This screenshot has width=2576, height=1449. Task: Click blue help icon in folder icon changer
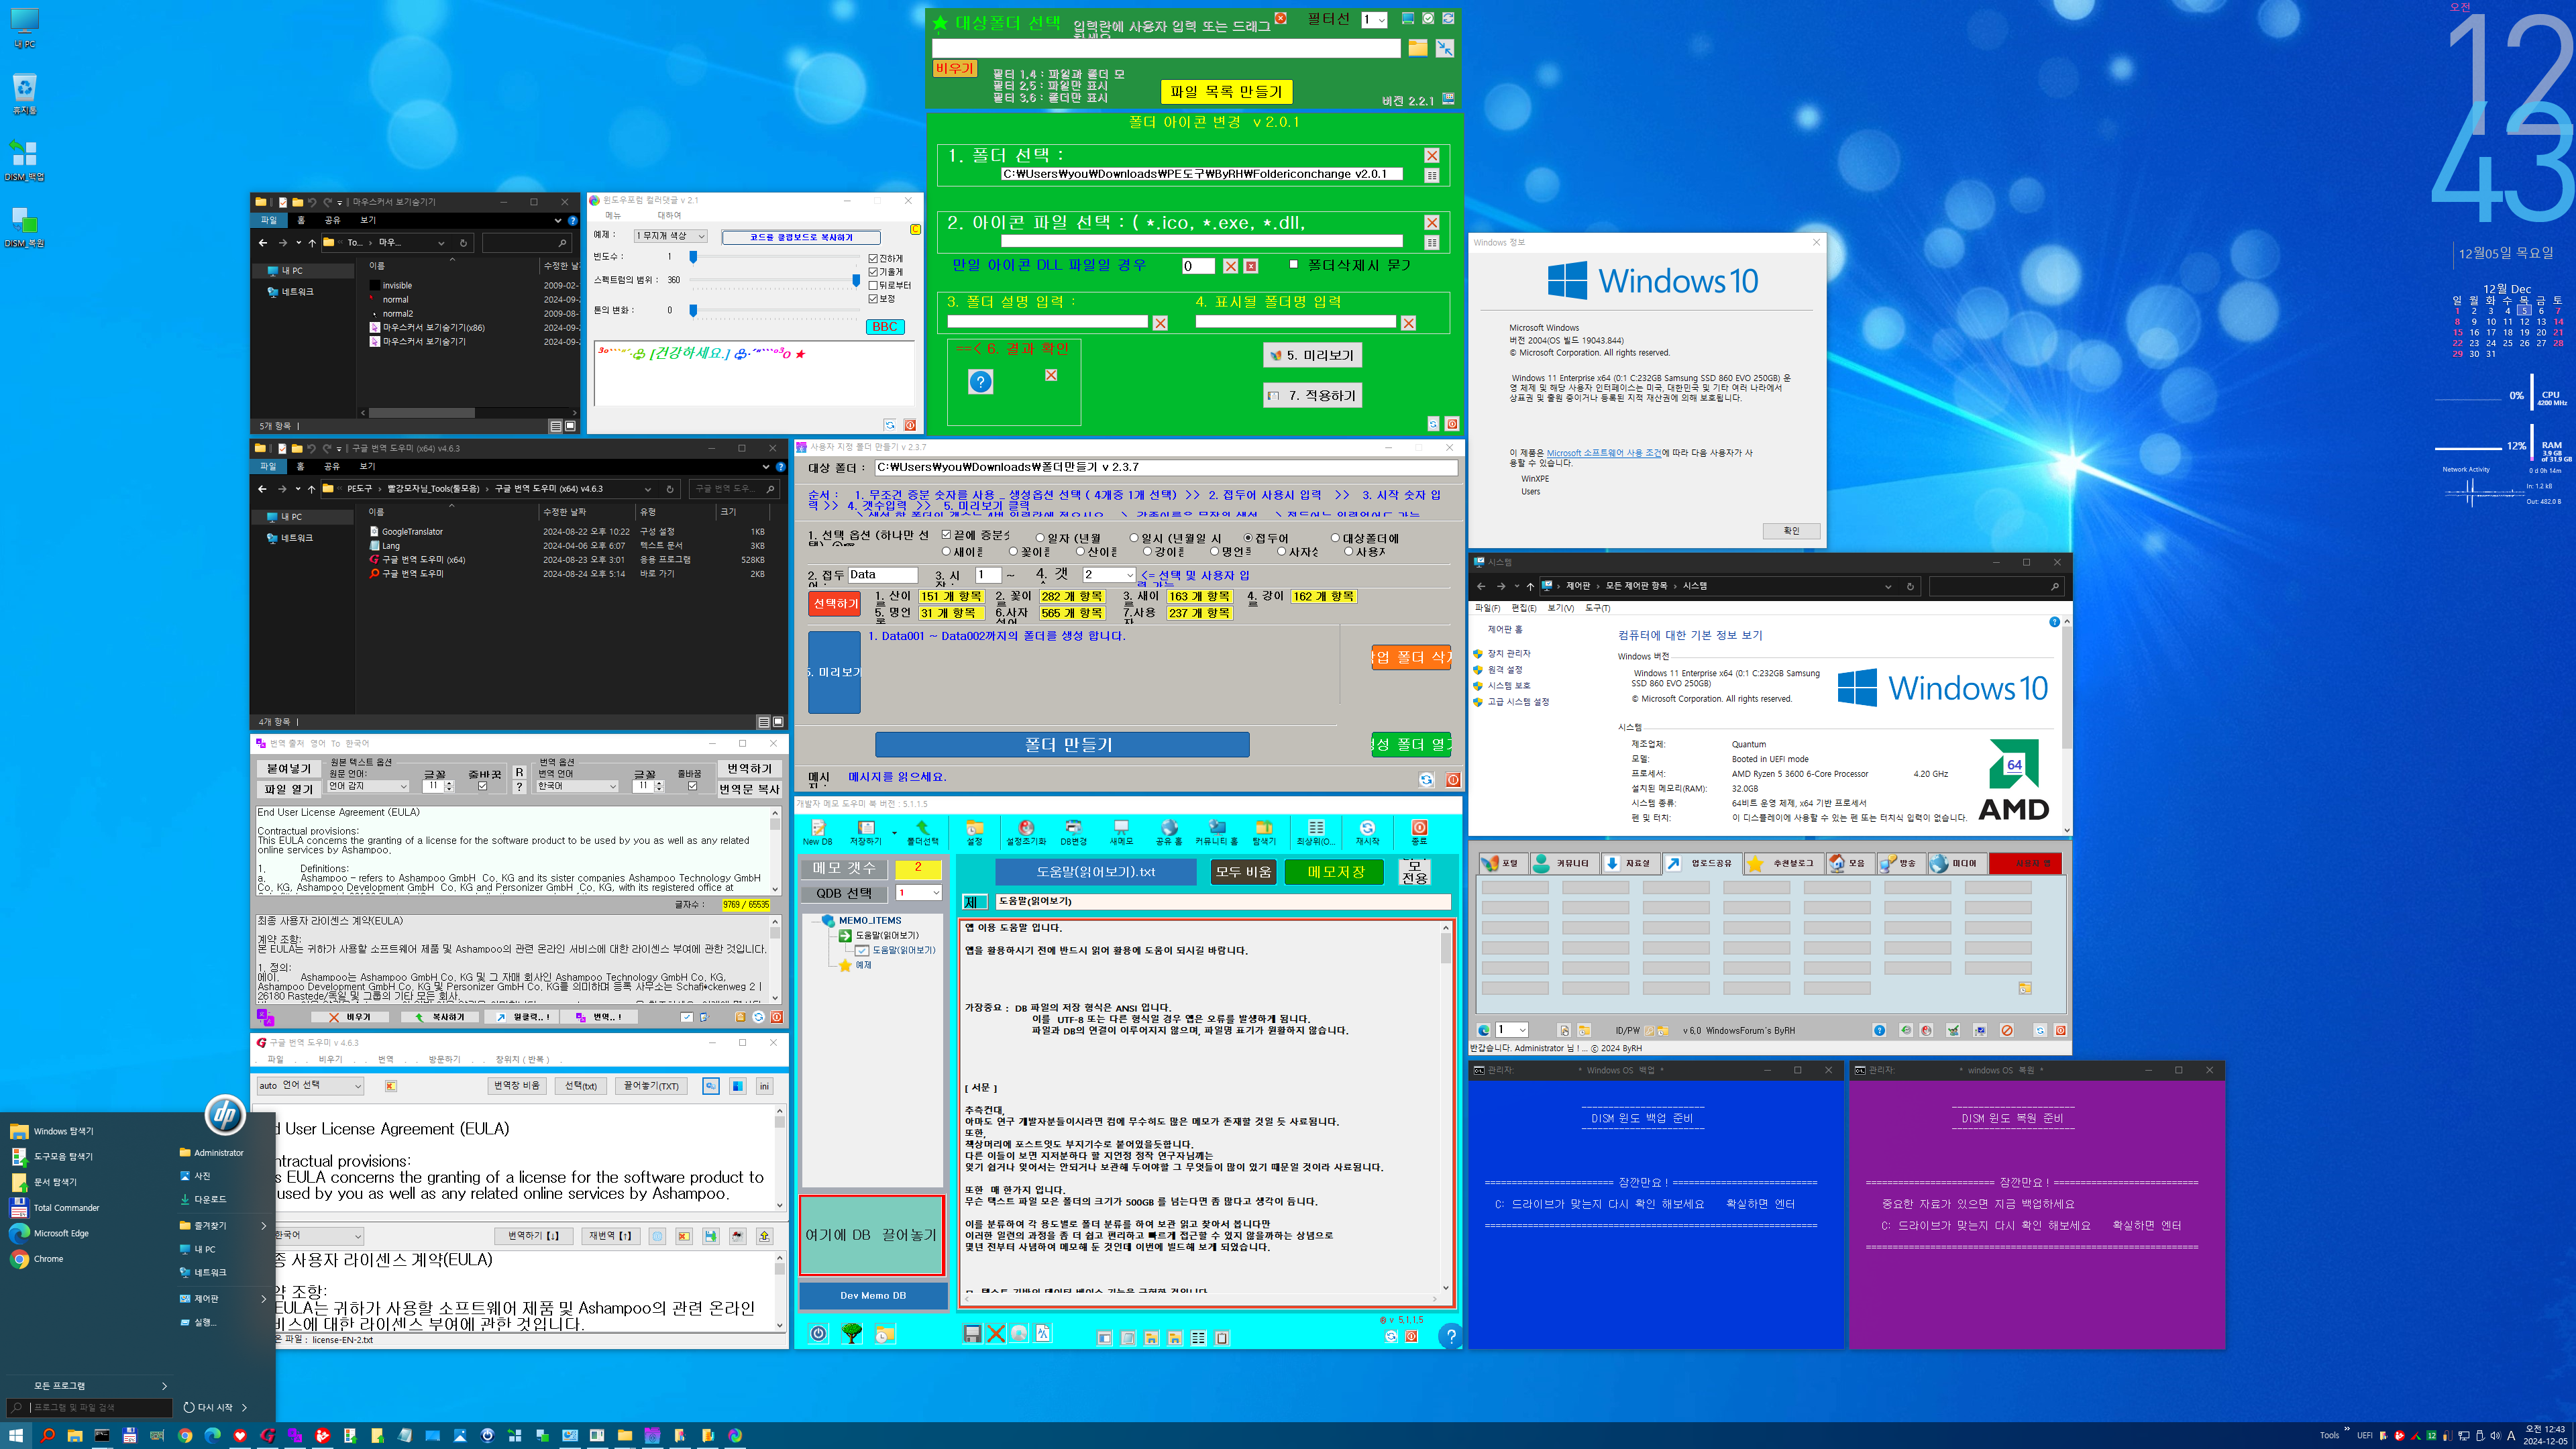click(x=981, y=382)
